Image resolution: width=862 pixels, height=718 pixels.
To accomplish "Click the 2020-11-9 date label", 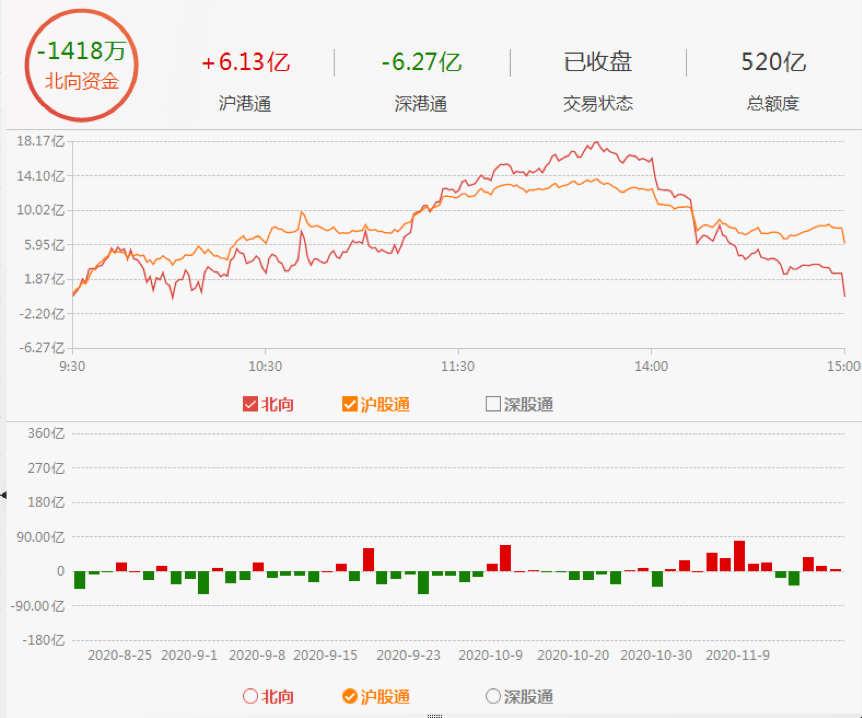I will (738, 655).
